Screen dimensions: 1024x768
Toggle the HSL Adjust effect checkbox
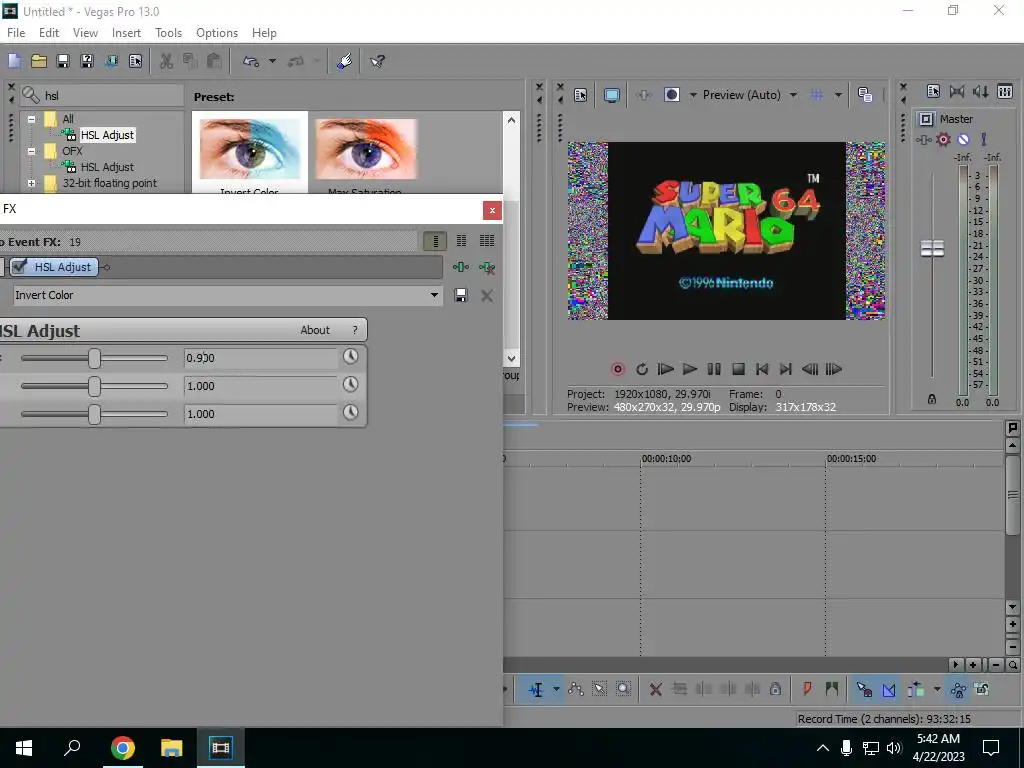coord(20,266)
